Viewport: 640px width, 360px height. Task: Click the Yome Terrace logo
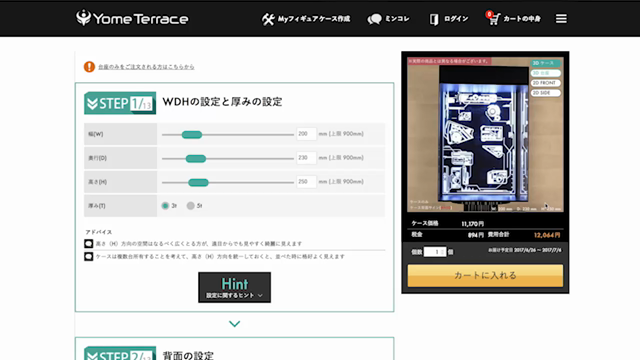(132, 18)
